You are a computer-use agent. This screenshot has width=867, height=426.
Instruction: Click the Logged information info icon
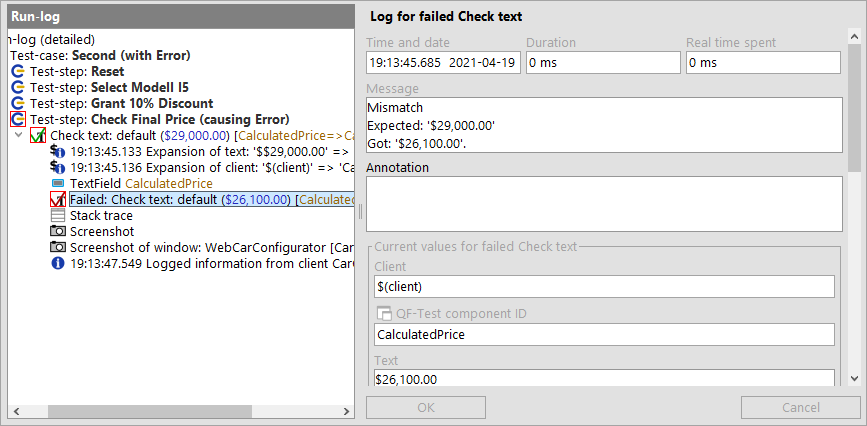58,263
